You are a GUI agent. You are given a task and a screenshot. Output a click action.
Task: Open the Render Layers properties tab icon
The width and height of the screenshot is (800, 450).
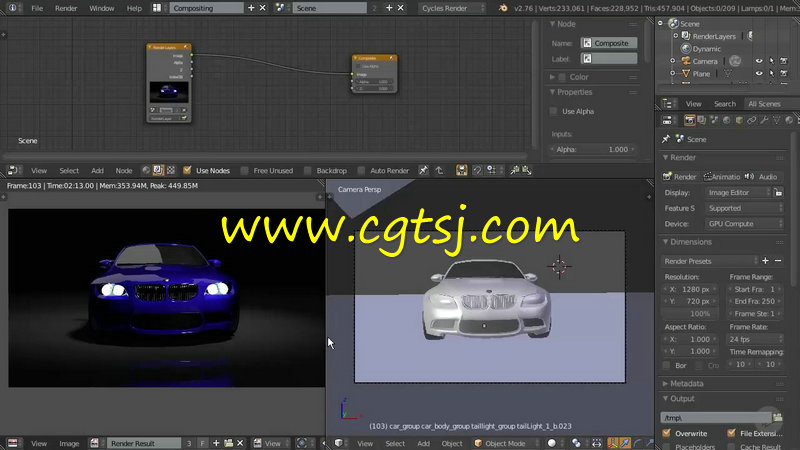point(702,120)
